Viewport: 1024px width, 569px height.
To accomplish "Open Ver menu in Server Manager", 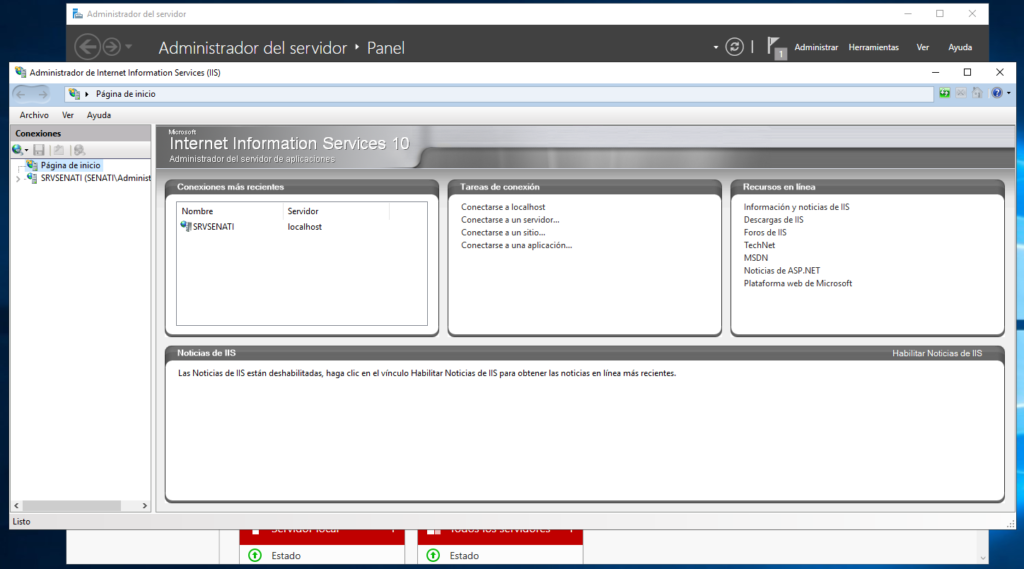I will click(922, 48).
